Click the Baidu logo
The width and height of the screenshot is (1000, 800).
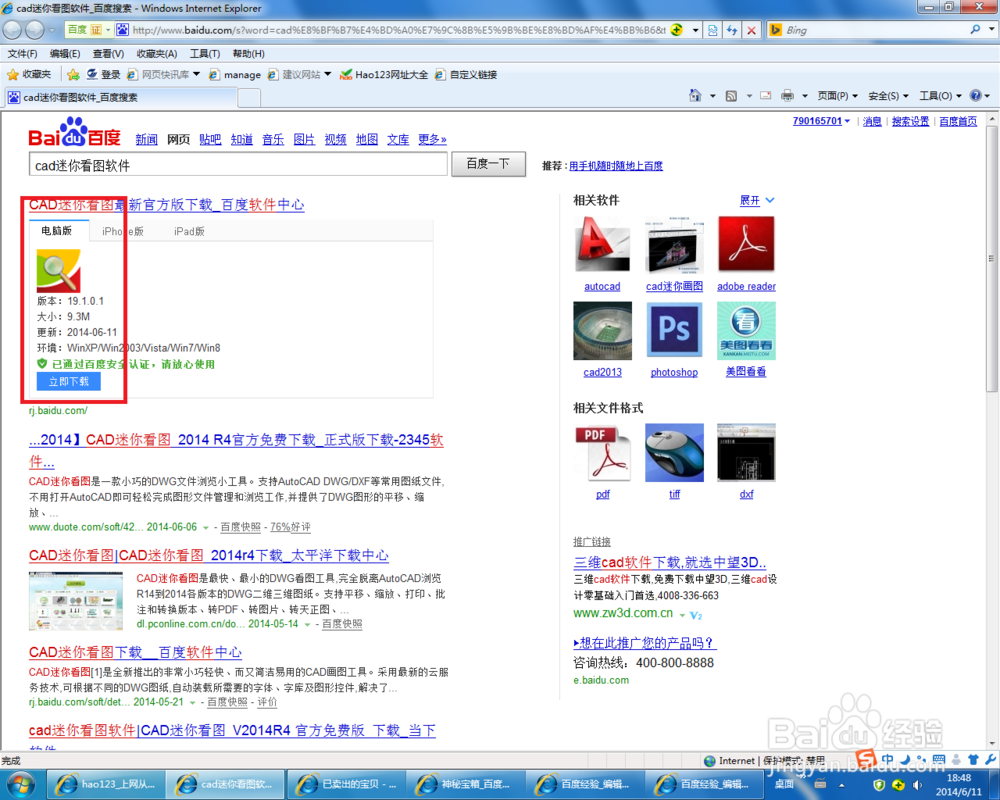pyautogui.click(x=75, y=132)
